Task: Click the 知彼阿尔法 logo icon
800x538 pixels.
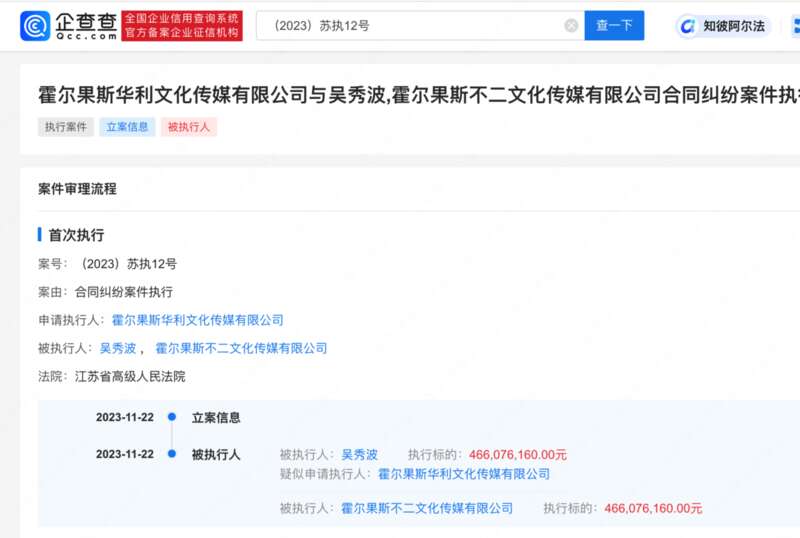Action: [x=688, y=26]
